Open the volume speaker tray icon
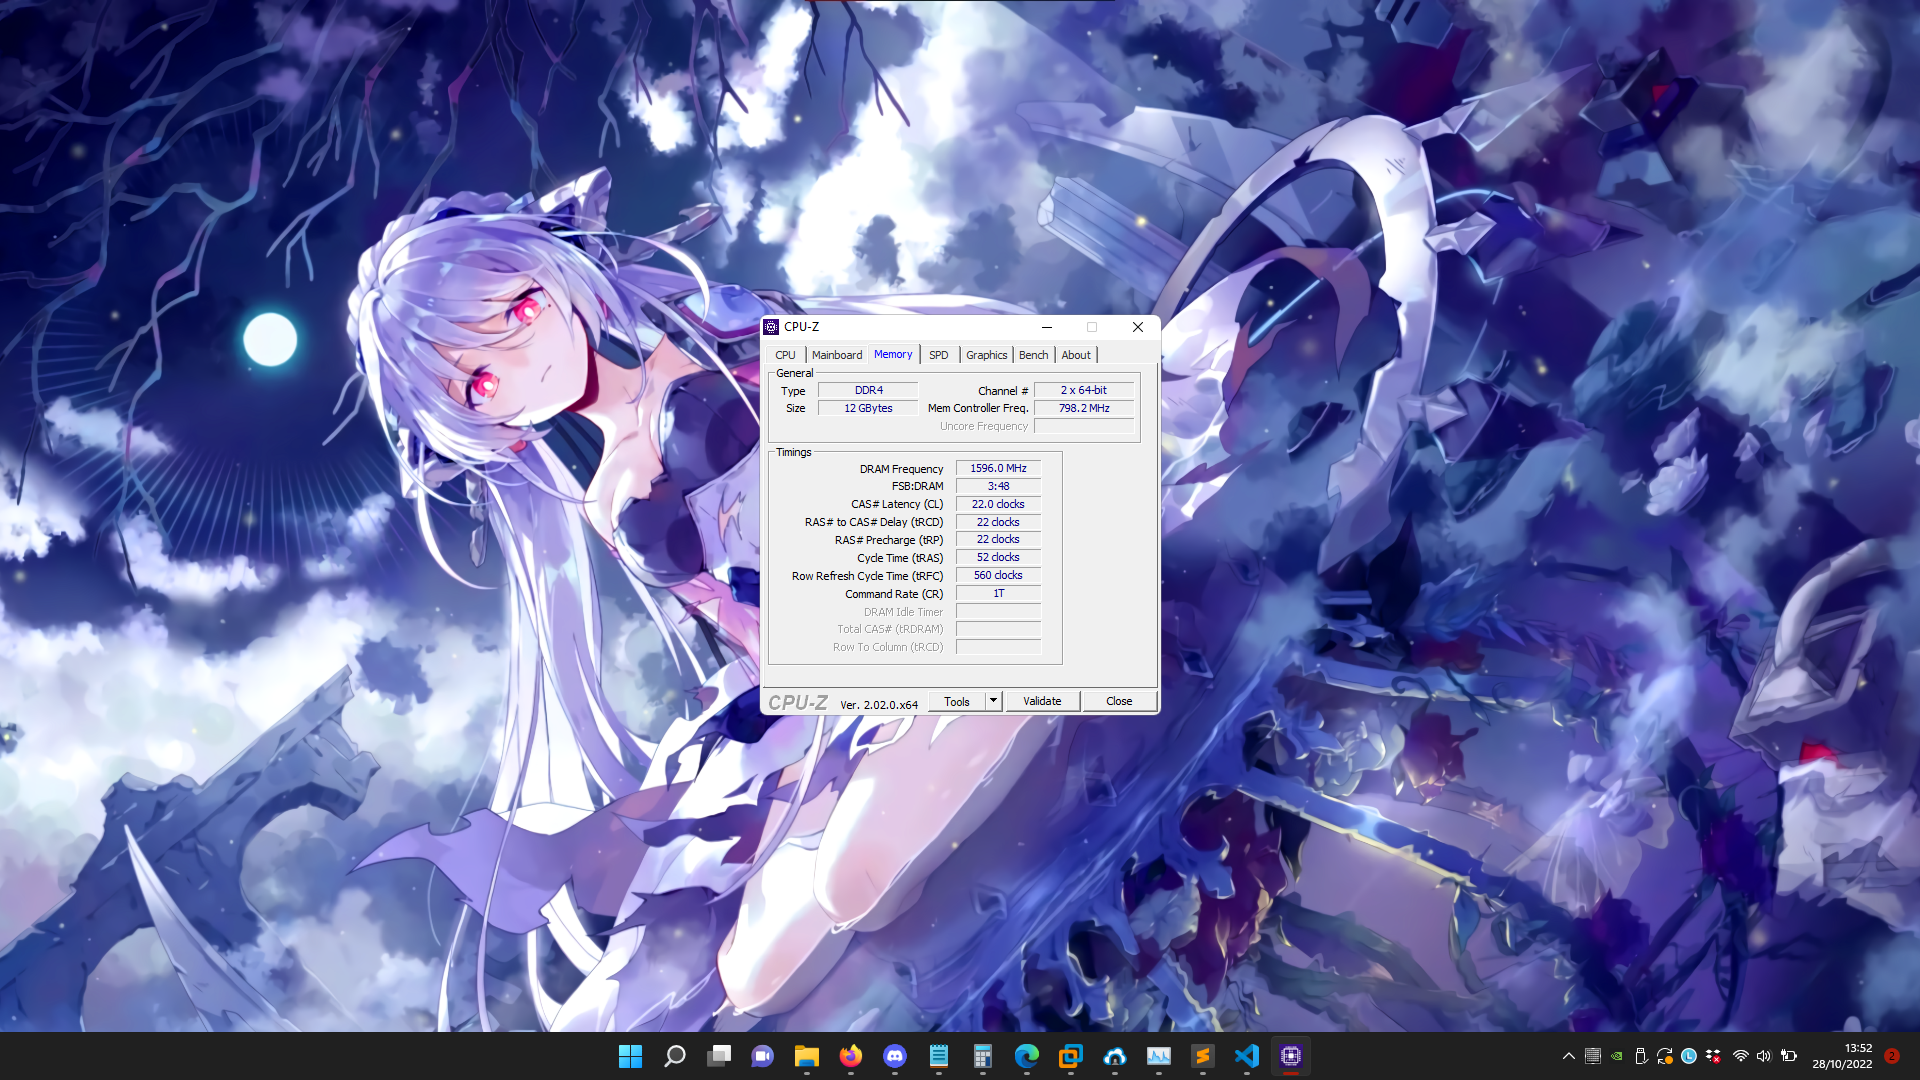This screenshot has height=1080, width=1920. 1764,1056
